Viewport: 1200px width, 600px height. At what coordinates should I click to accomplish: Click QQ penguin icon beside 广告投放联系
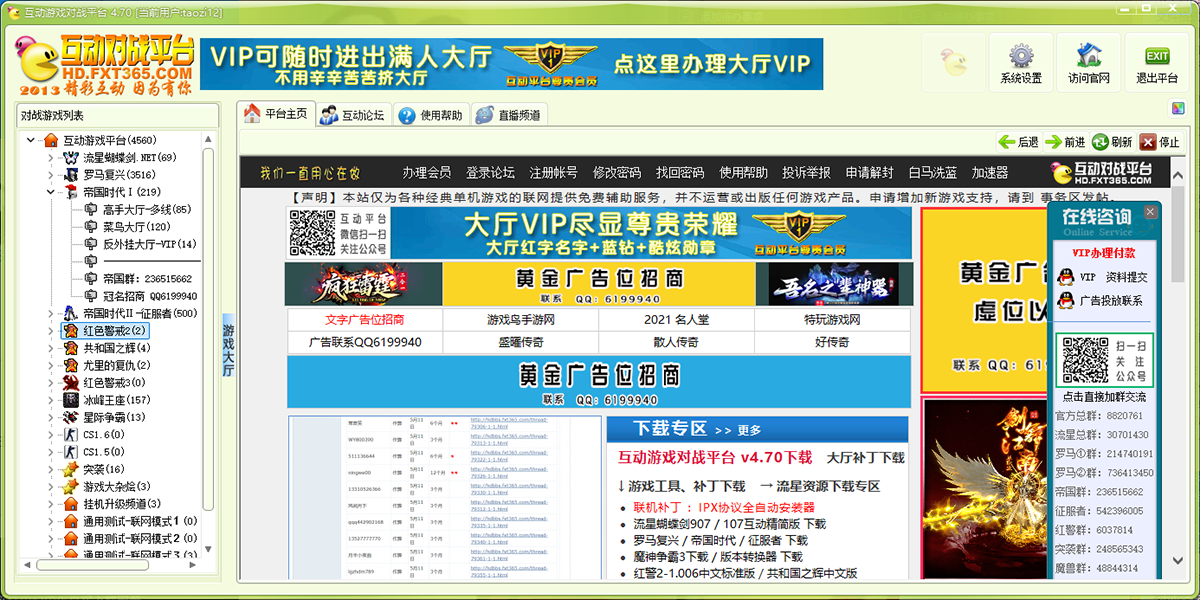[1067, 301]
